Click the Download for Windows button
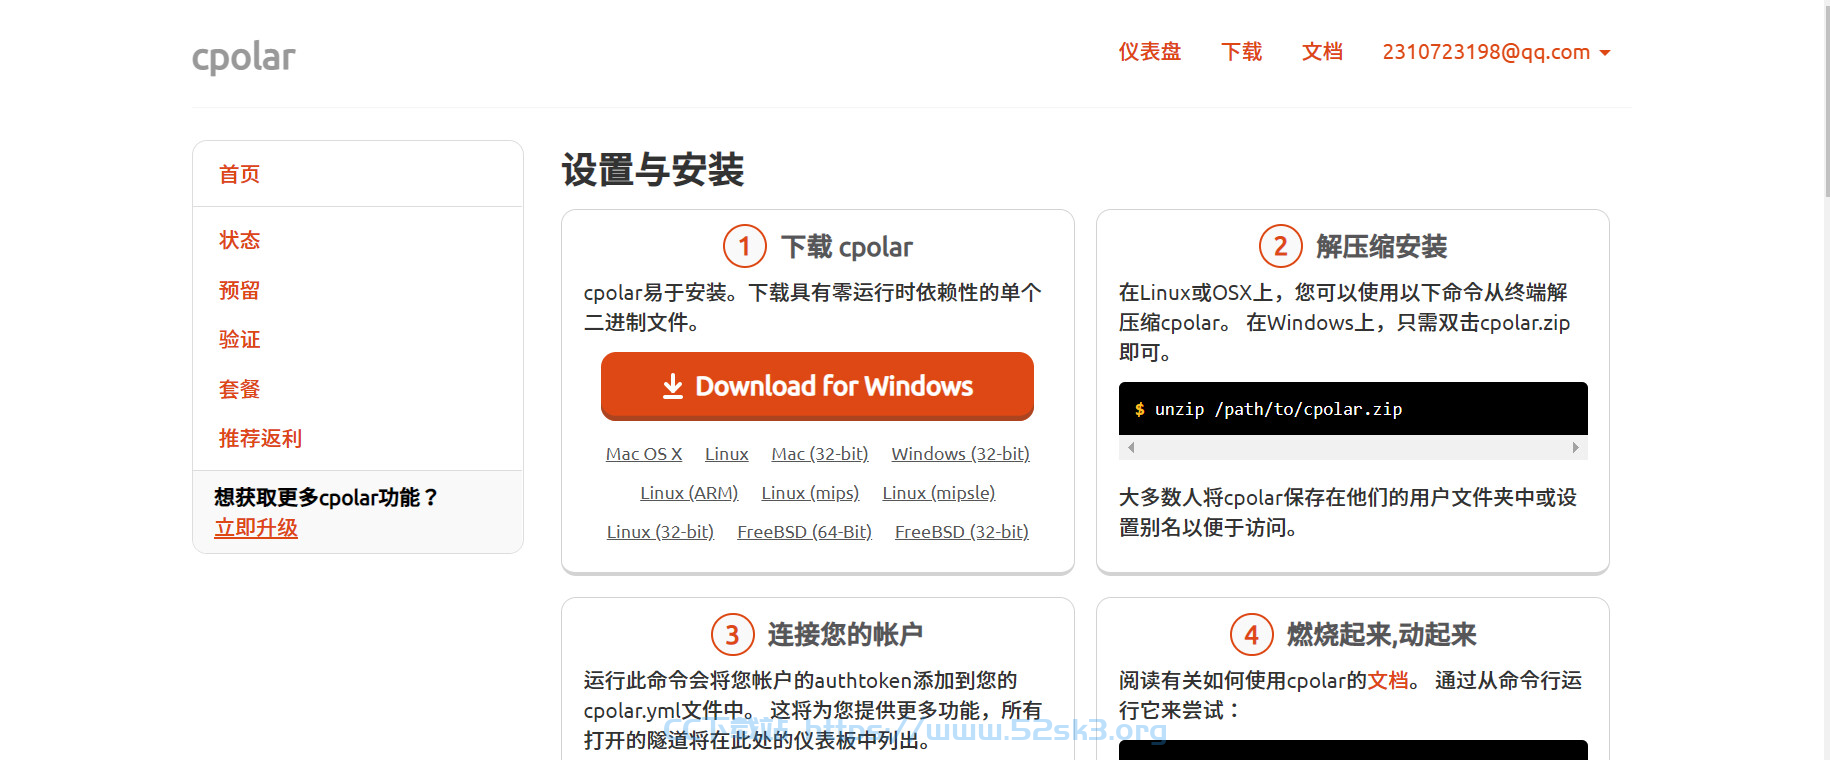This screenshot has width=1830, height=760. 817,386
